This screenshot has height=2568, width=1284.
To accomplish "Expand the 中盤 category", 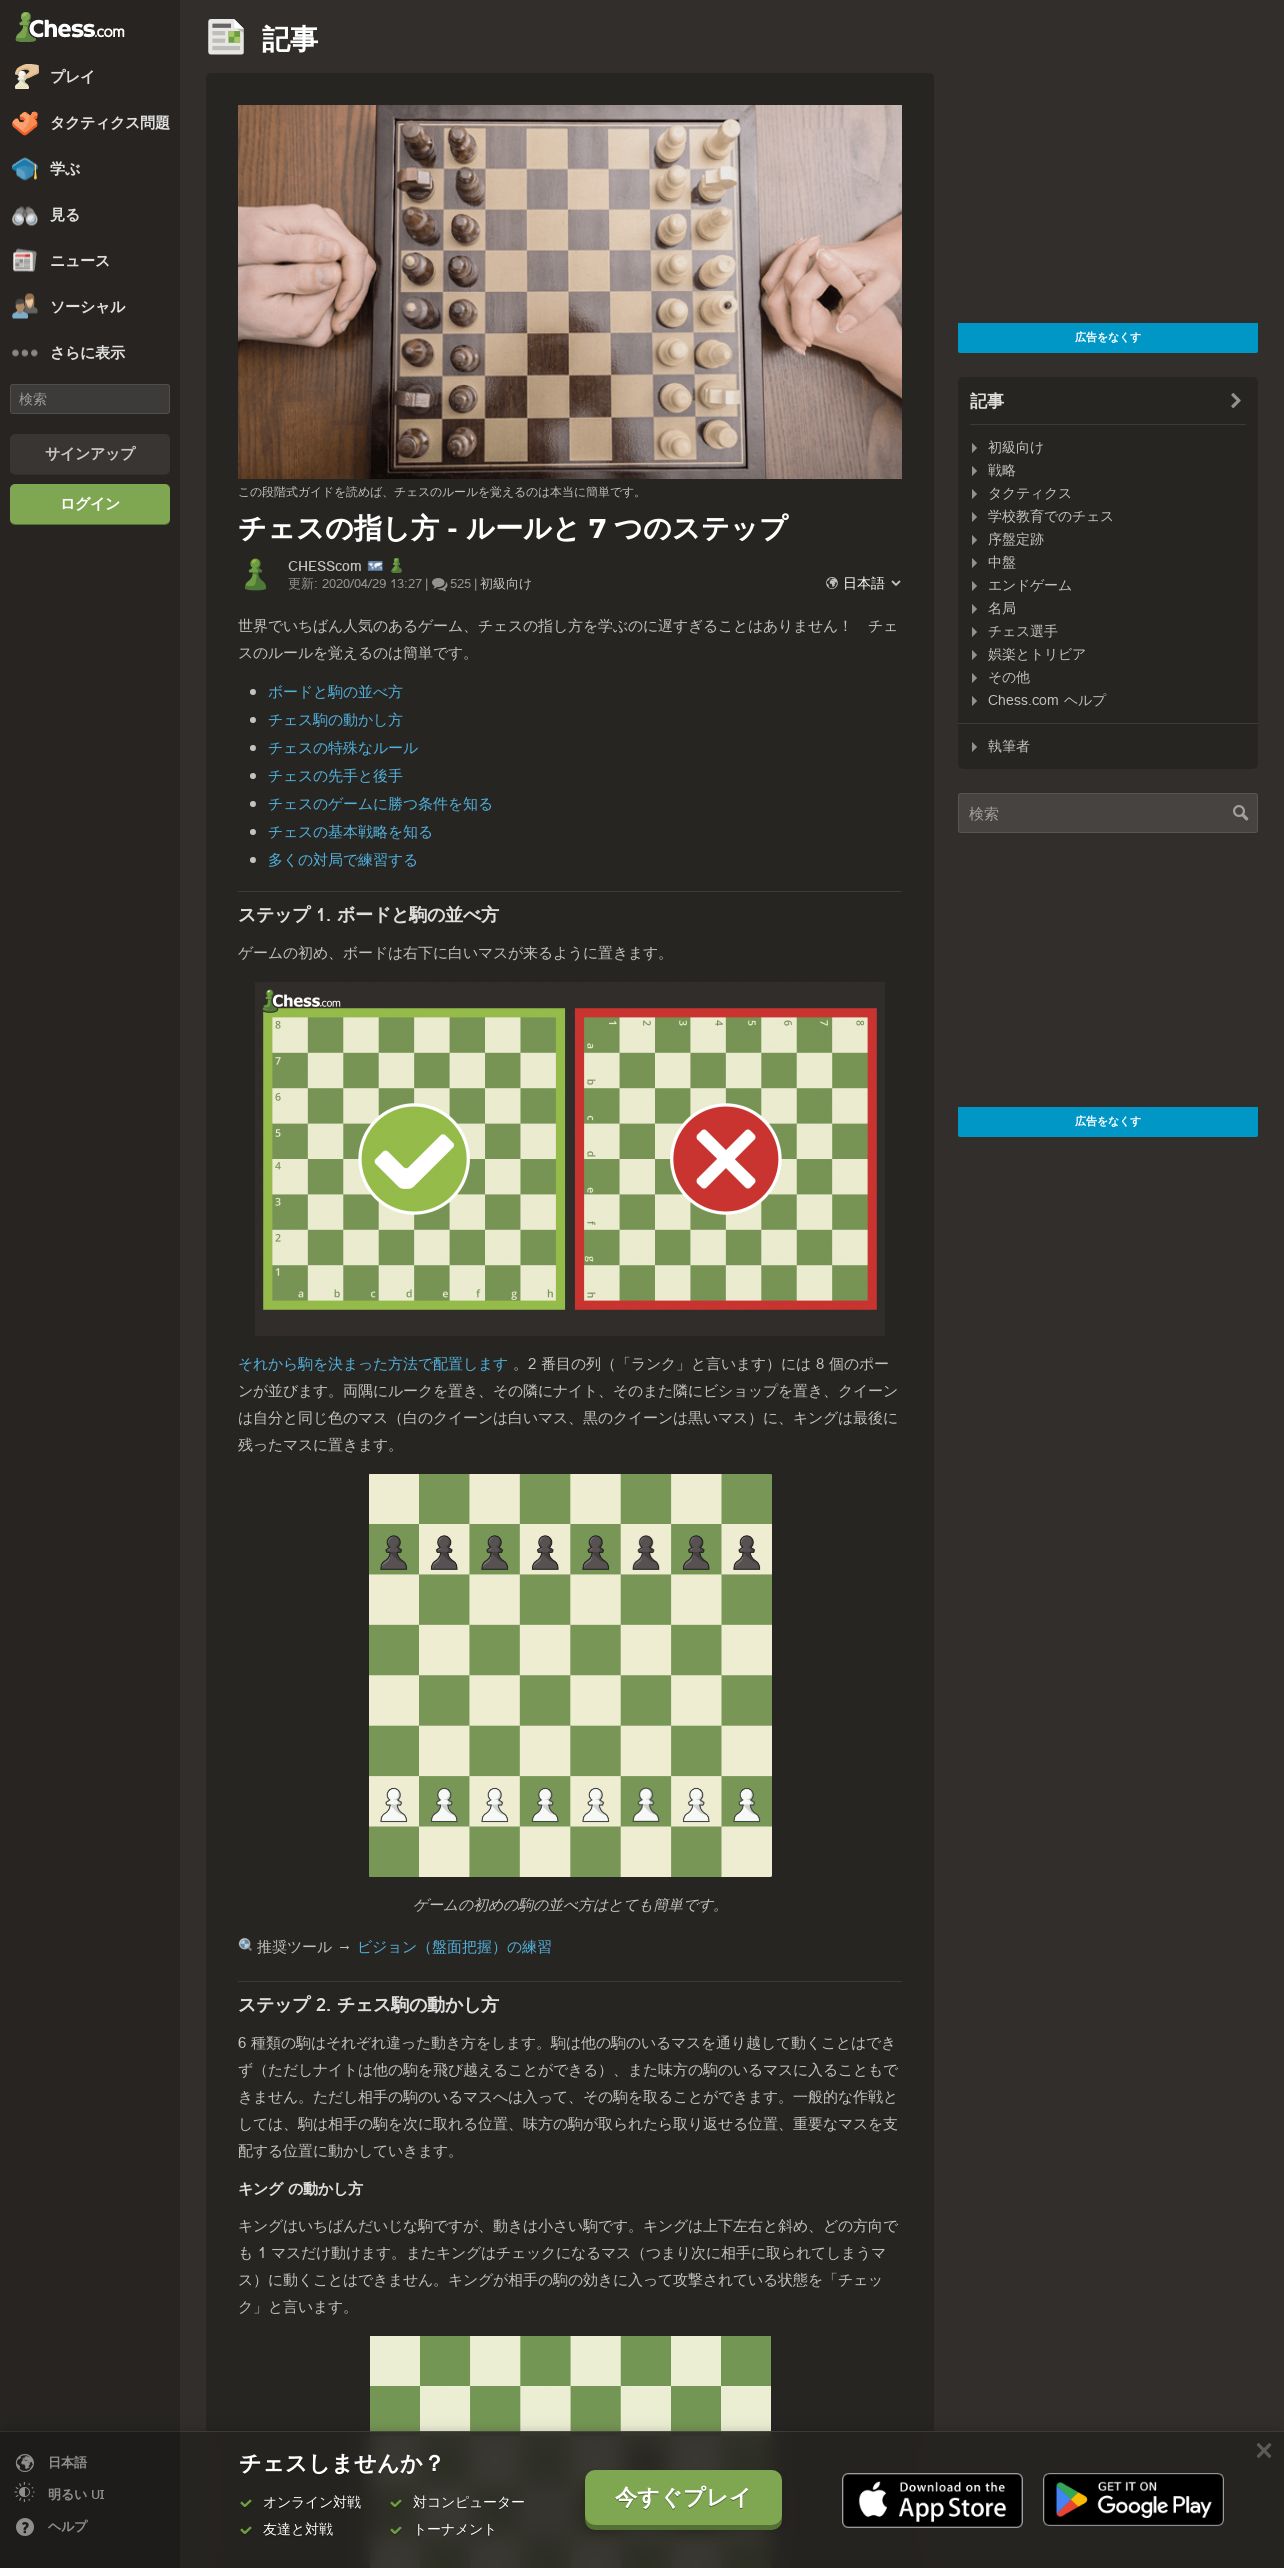I will click(993, 563).
